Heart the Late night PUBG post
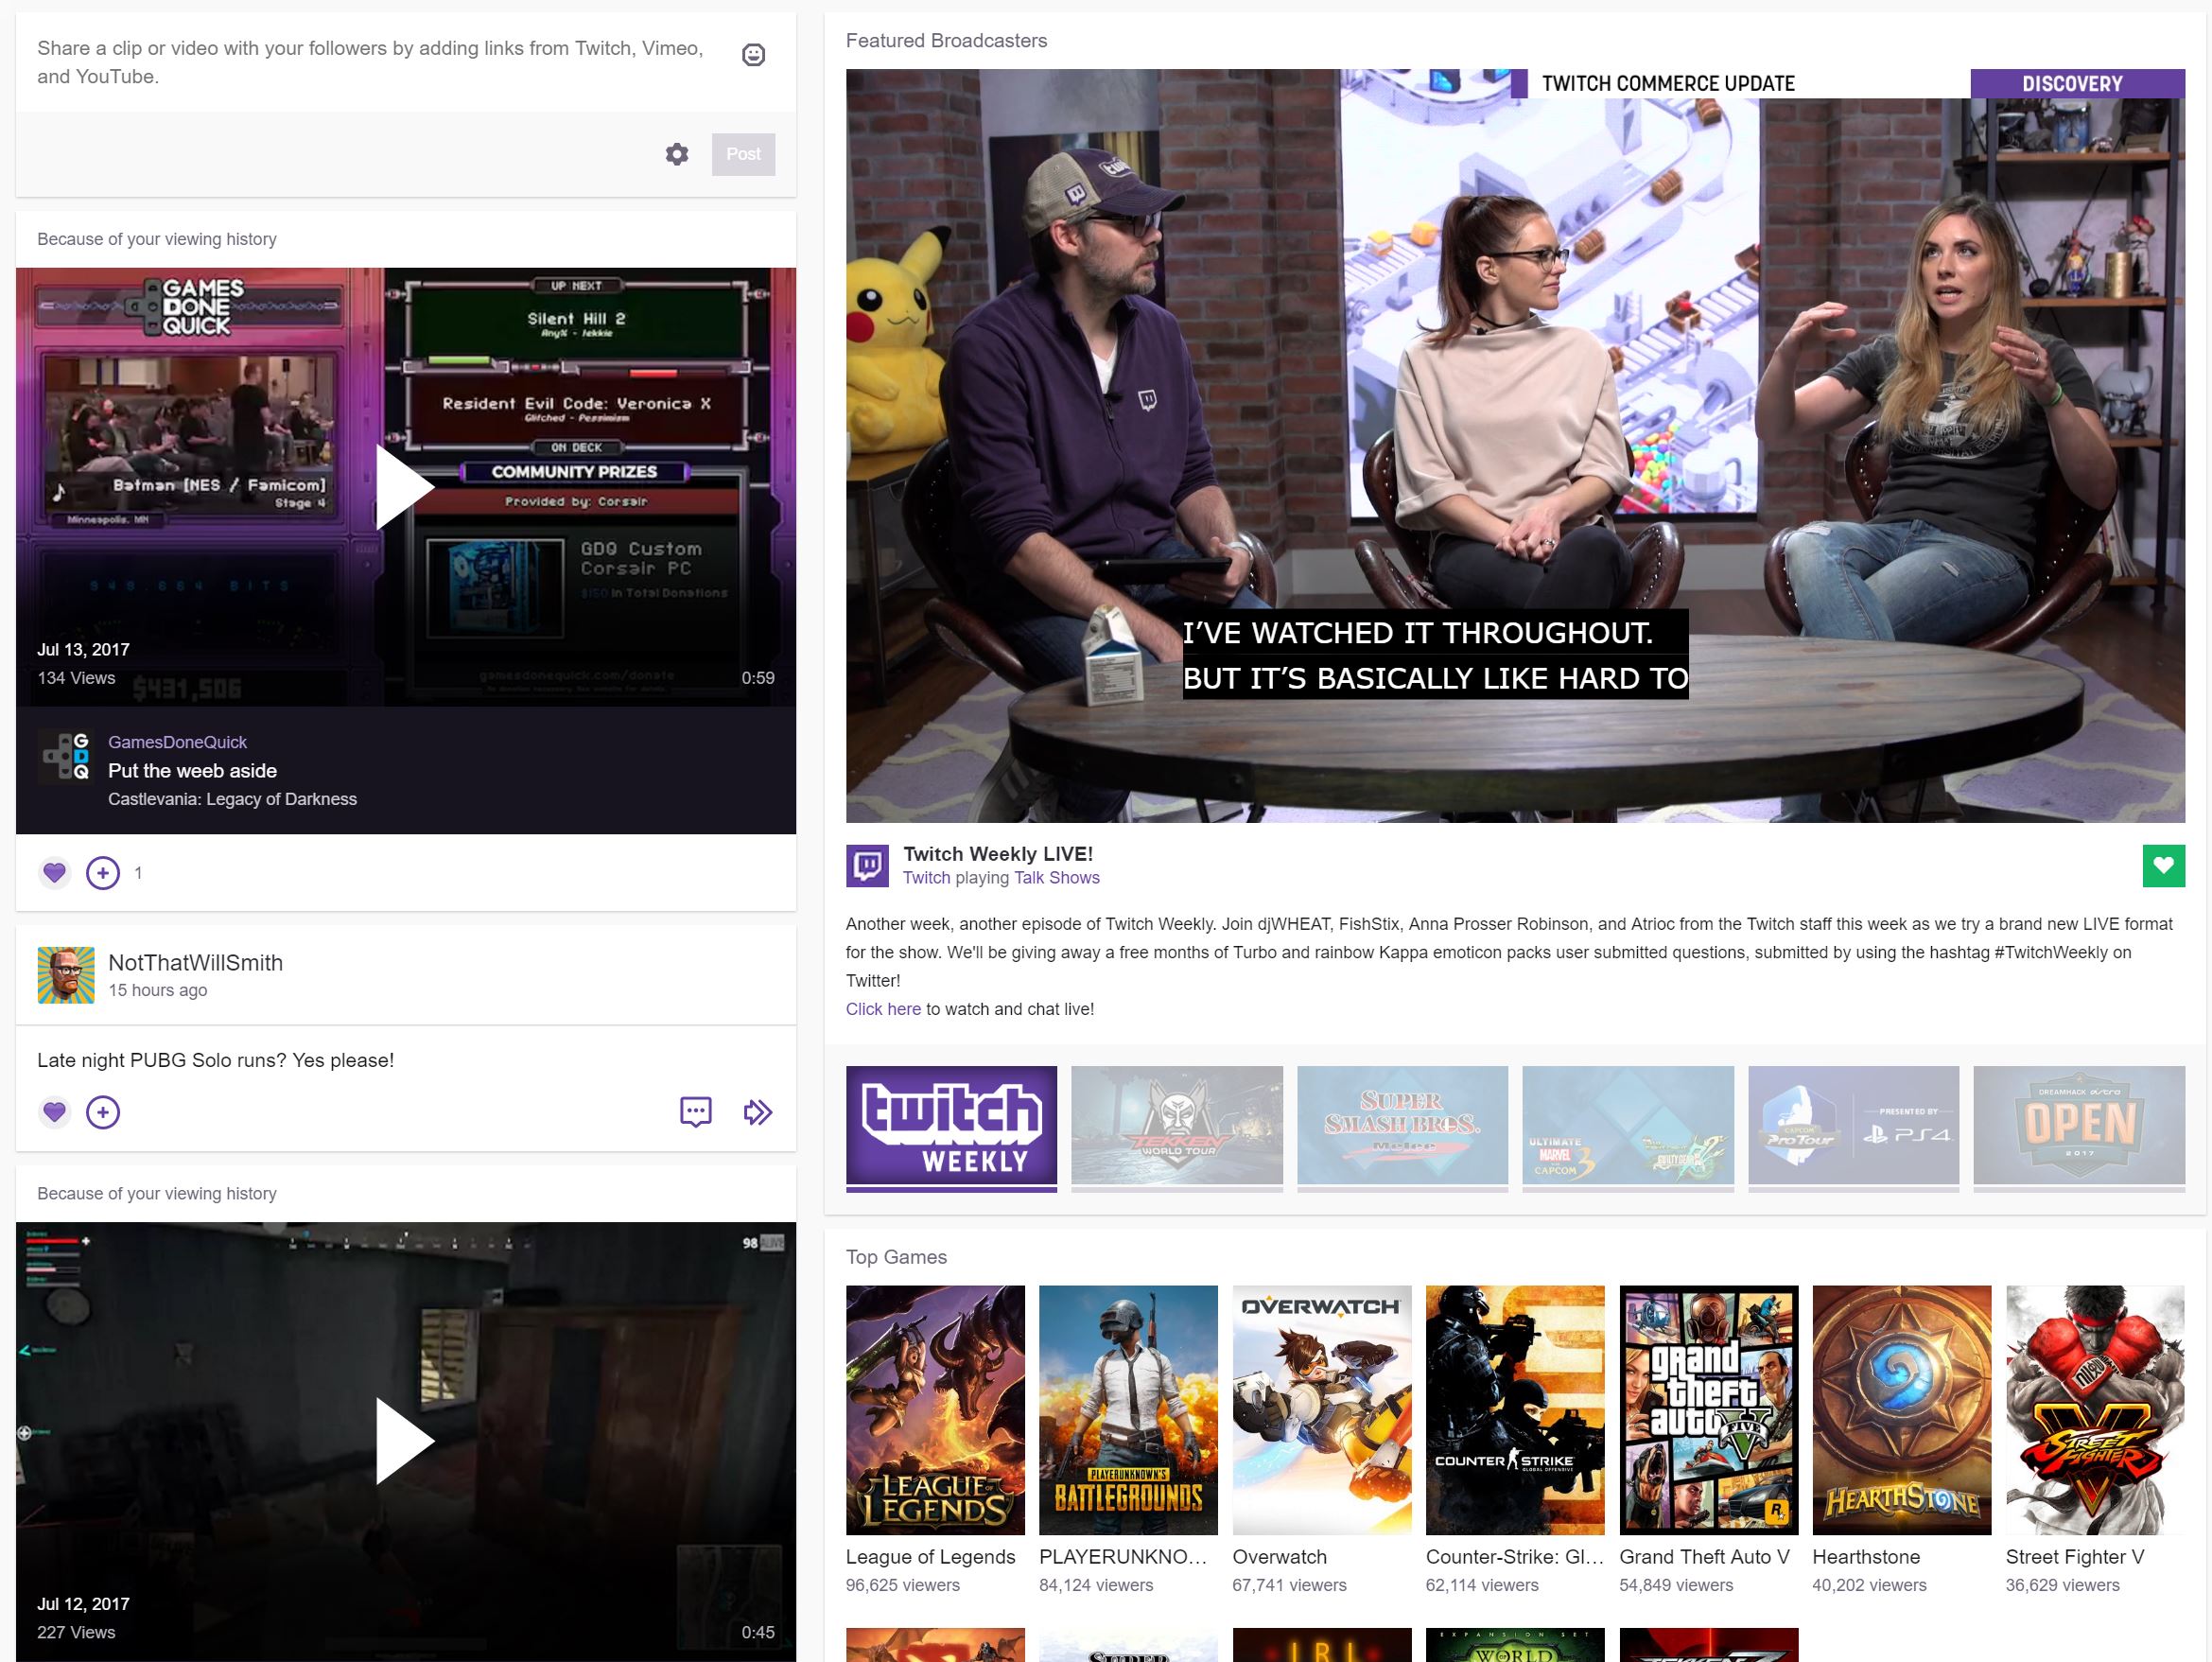This screenshot has height=1662, width=2212. [x=55, y=1111]
